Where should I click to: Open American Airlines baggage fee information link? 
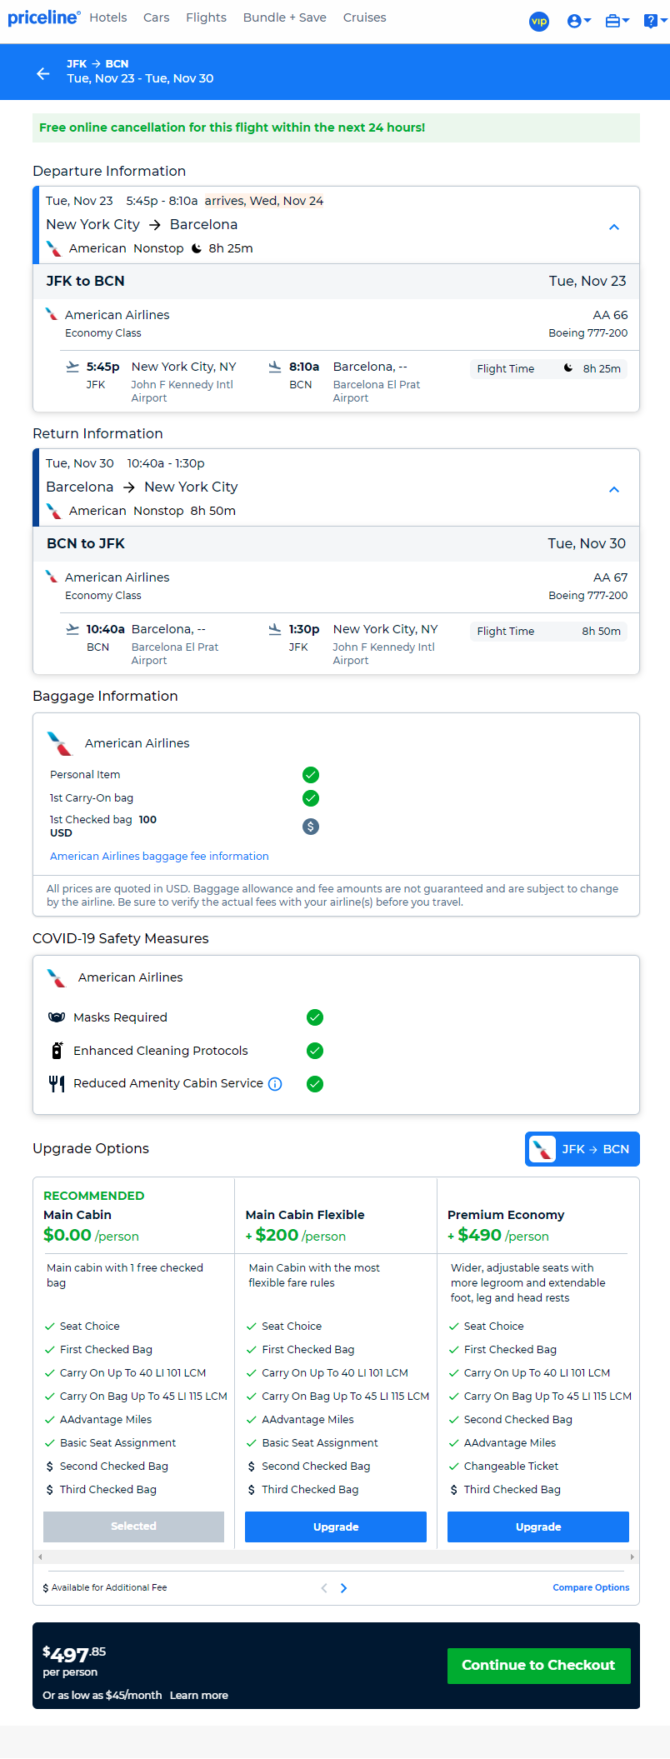159,856
